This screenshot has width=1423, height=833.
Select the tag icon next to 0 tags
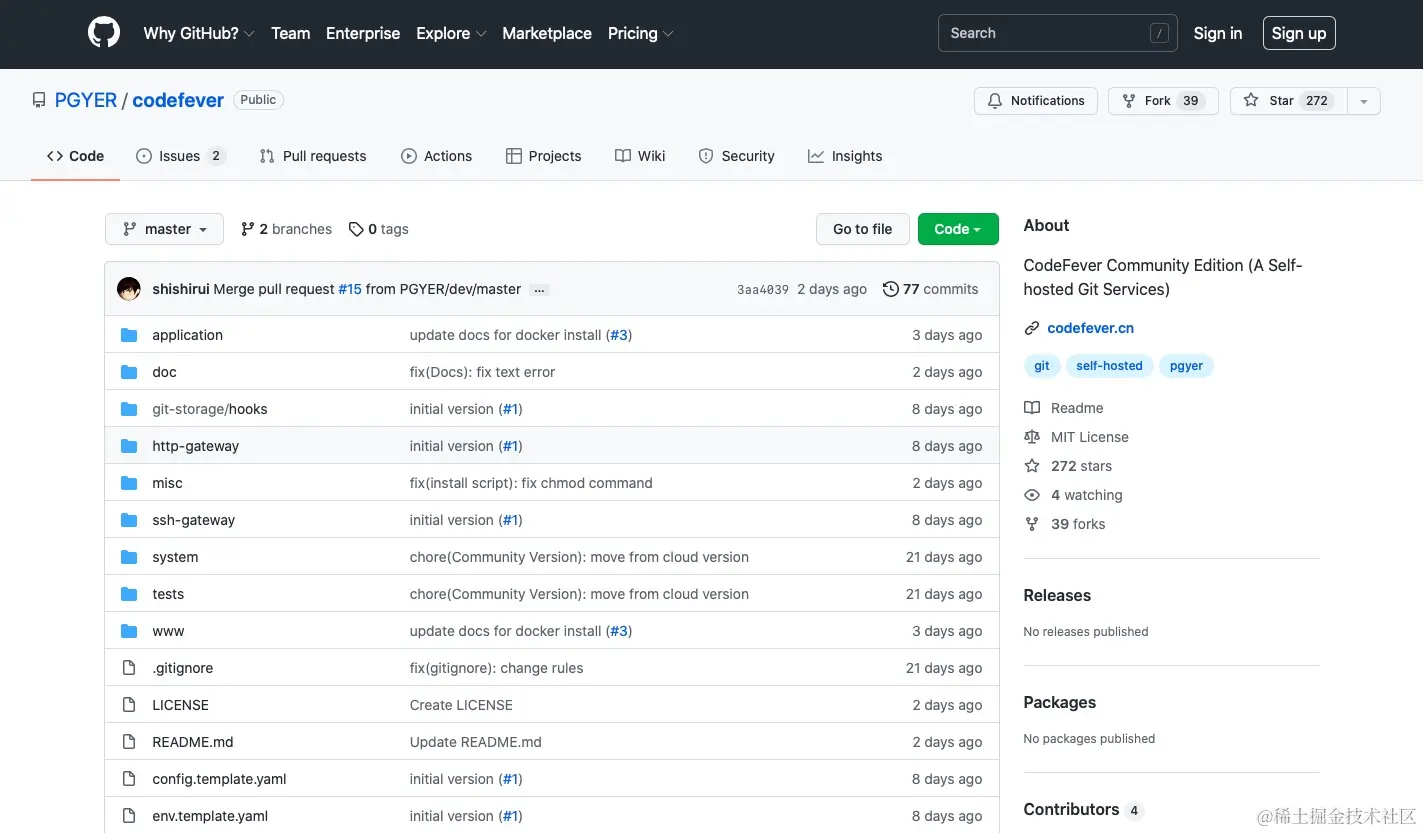pyautogui.click(x=356, y=229)
